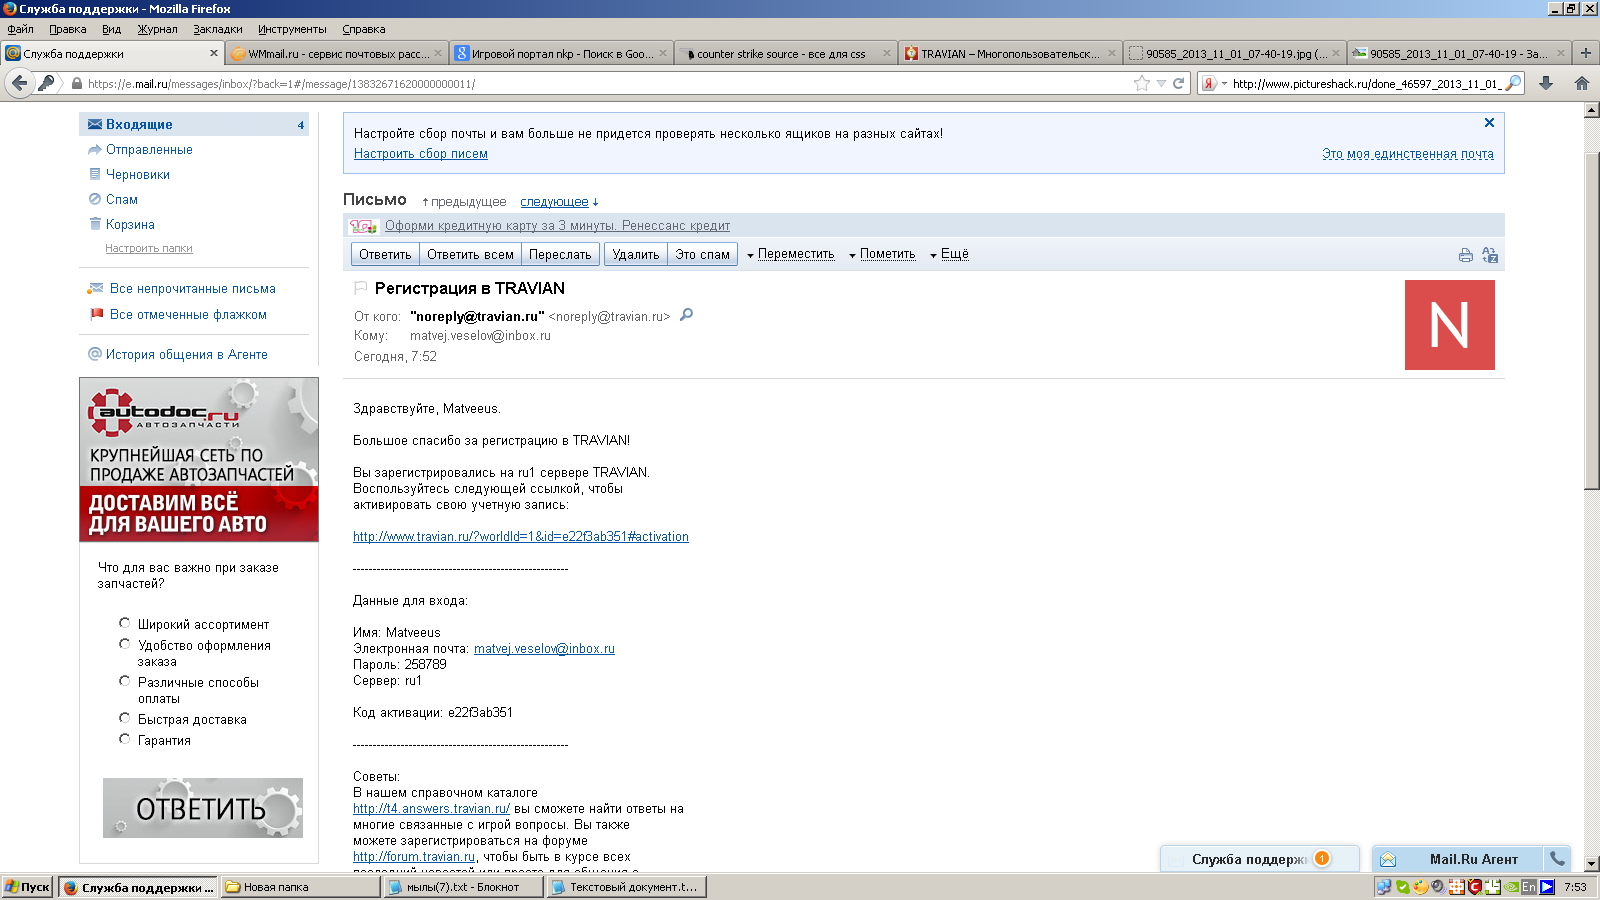Switch to the counter strike source tab
1600x900 pixels.
(786, 54)
